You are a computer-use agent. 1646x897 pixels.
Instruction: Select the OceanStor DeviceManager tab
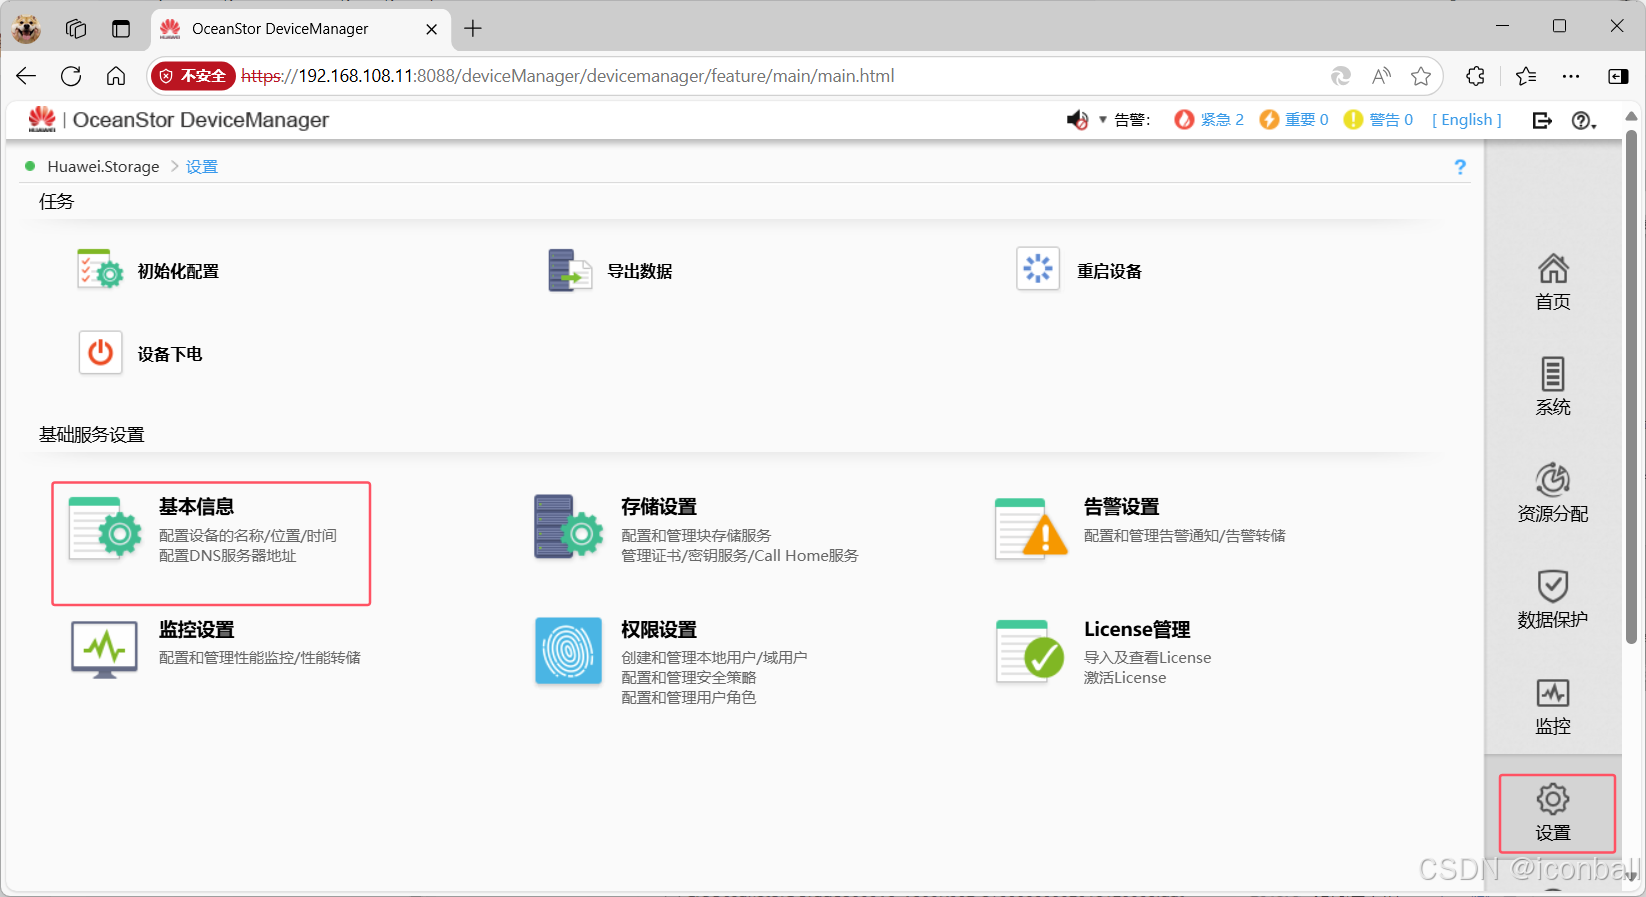(x=299, y=29)
